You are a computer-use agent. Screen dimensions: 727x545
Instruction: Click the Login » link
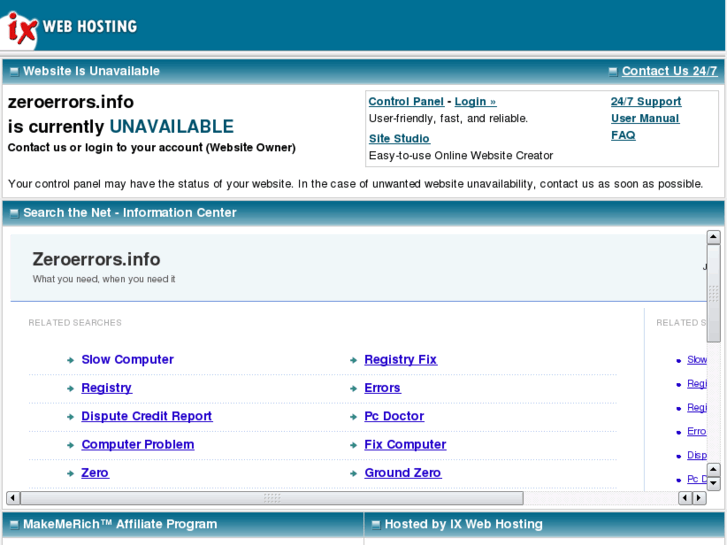[x=475, y=101]
